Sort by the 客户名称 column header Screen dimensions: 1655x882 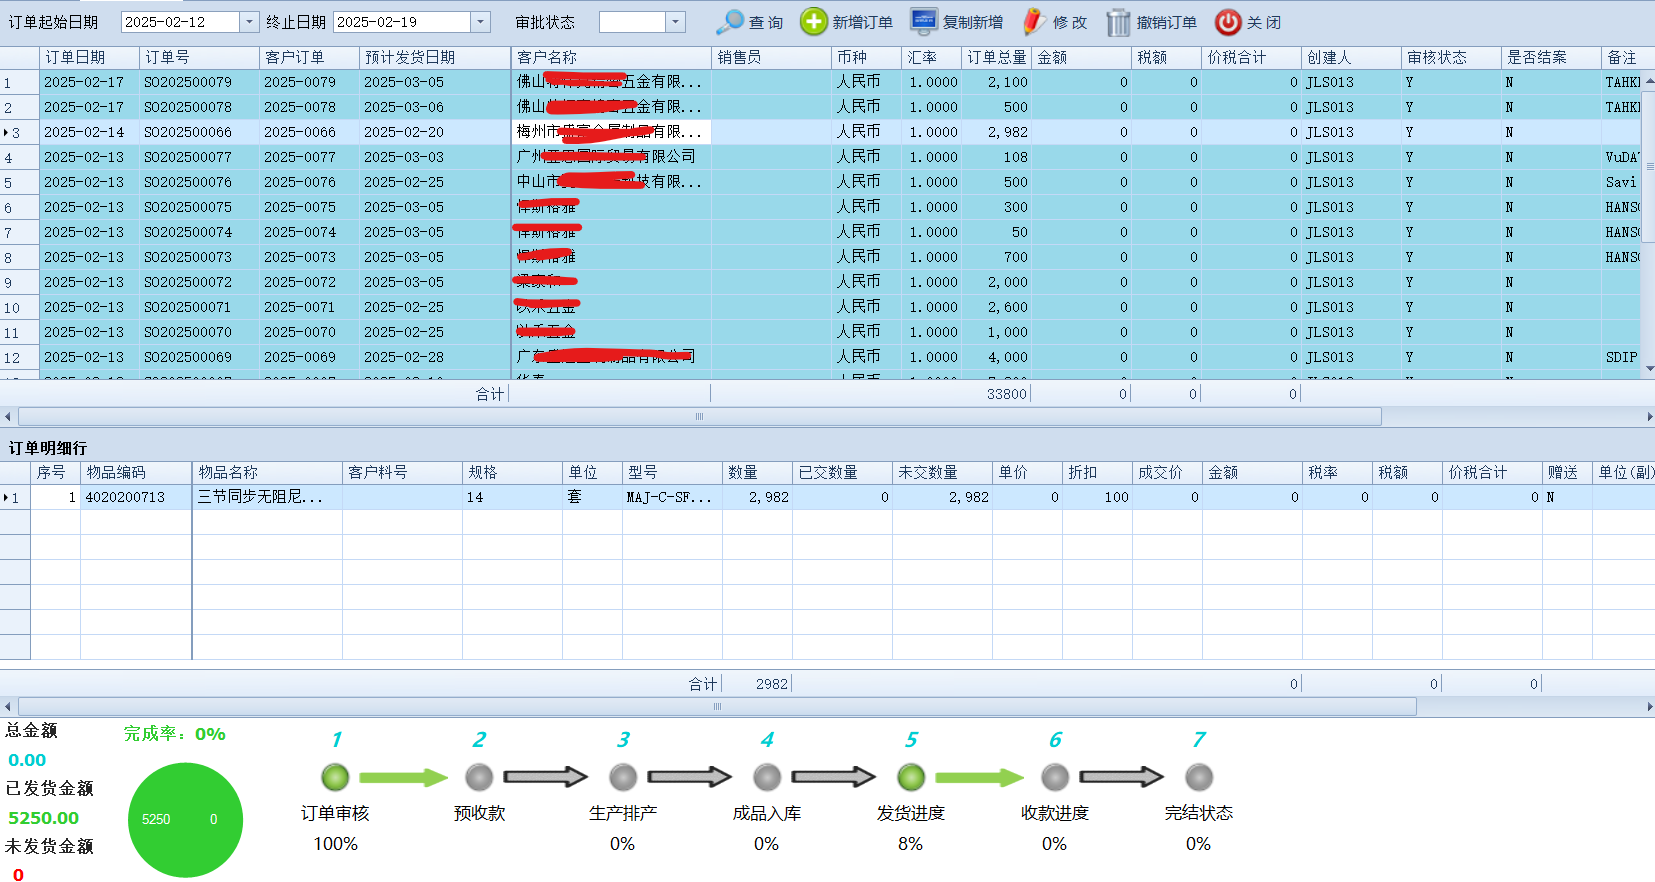610,58
